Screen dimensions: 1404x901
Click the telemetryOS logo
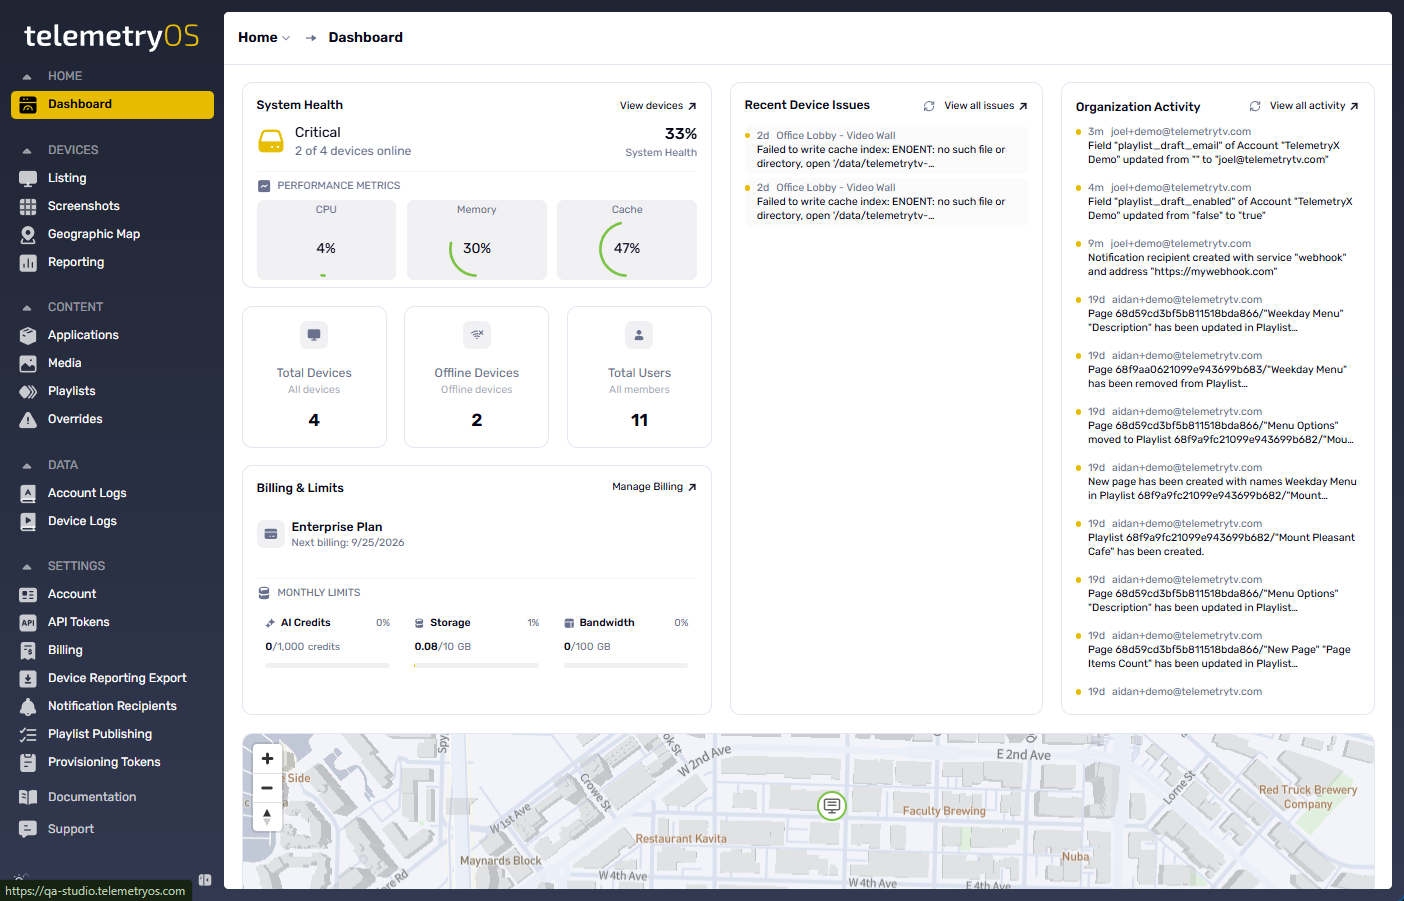point(111,36)
